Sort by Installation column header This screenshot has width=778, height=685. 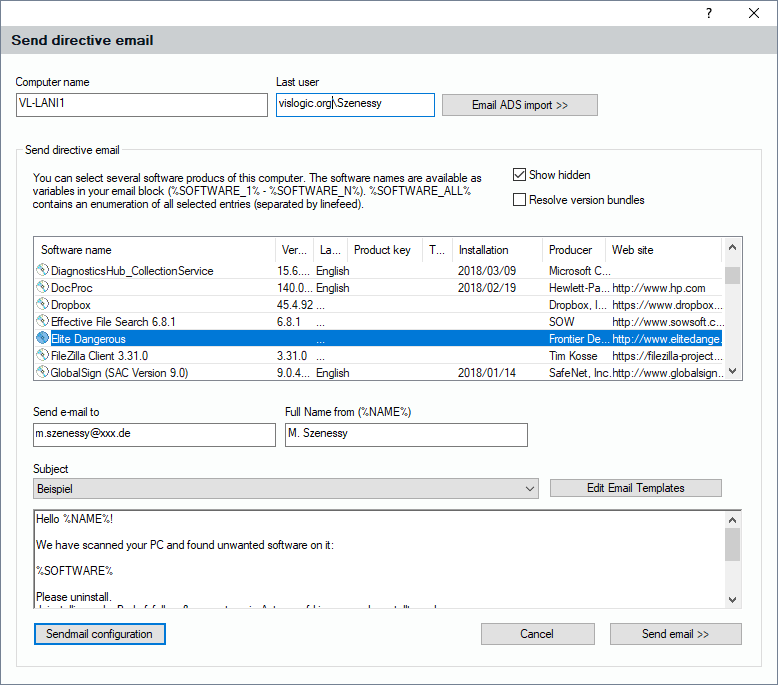(496, 250)
